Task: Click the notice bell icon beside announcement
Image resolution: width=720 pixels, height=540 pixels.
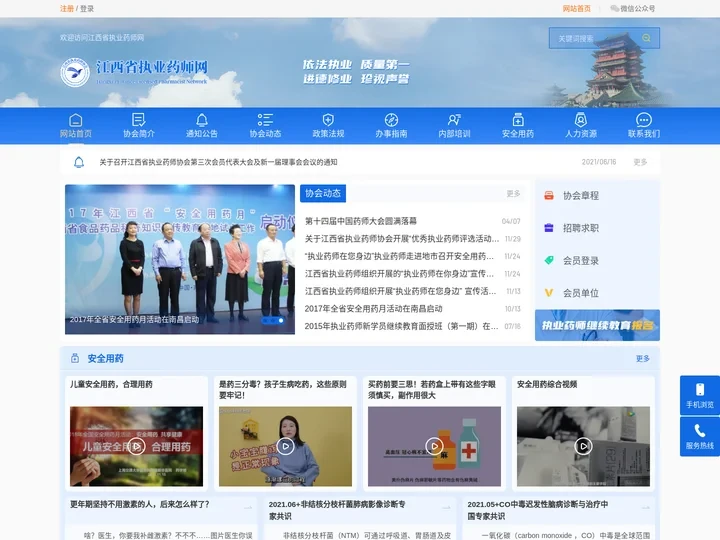Action: coord(79,162)
